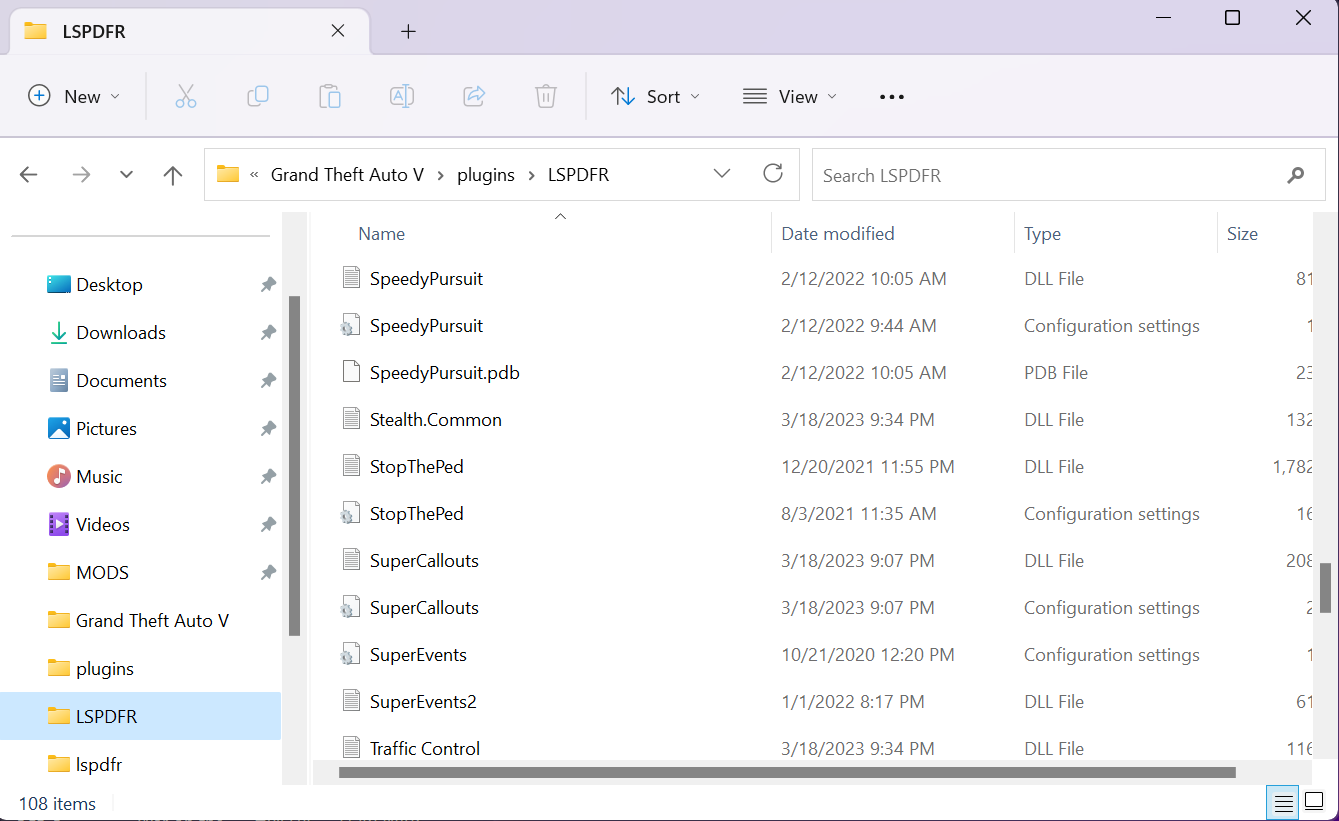Open the See more ellipsis menu
The height and width of the screenshot is (821, 1339).
click(x=891, y=96)
